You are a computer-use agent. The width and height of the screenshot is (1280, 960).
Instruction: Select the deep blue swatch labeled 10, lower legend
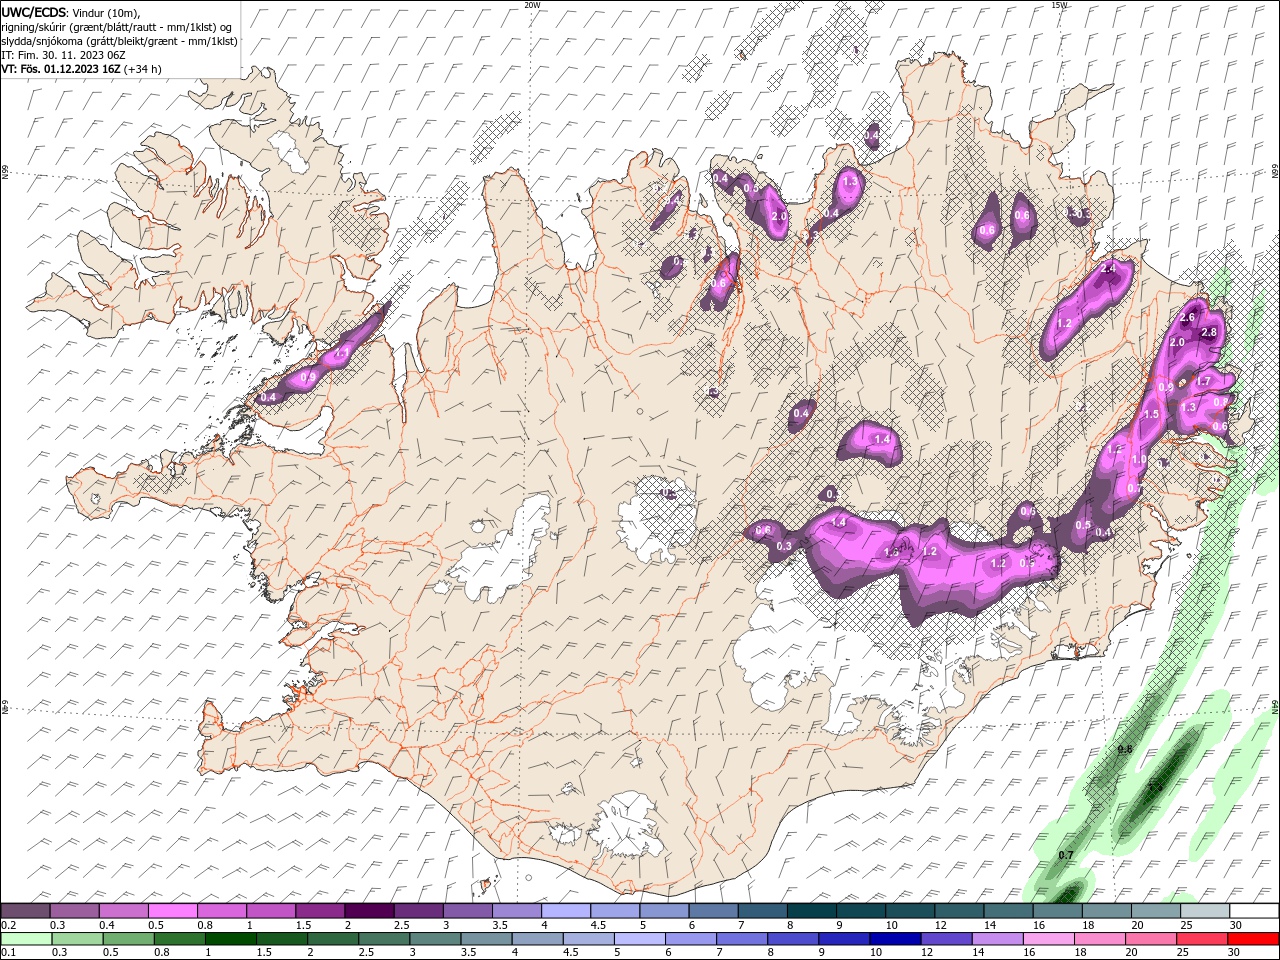pos(896,939)
